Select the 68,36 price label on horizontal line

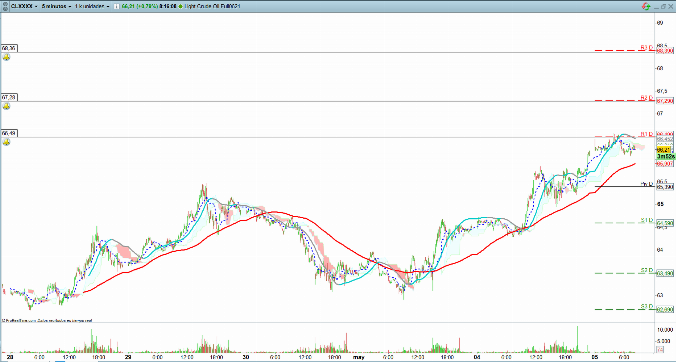coord(9,48)
